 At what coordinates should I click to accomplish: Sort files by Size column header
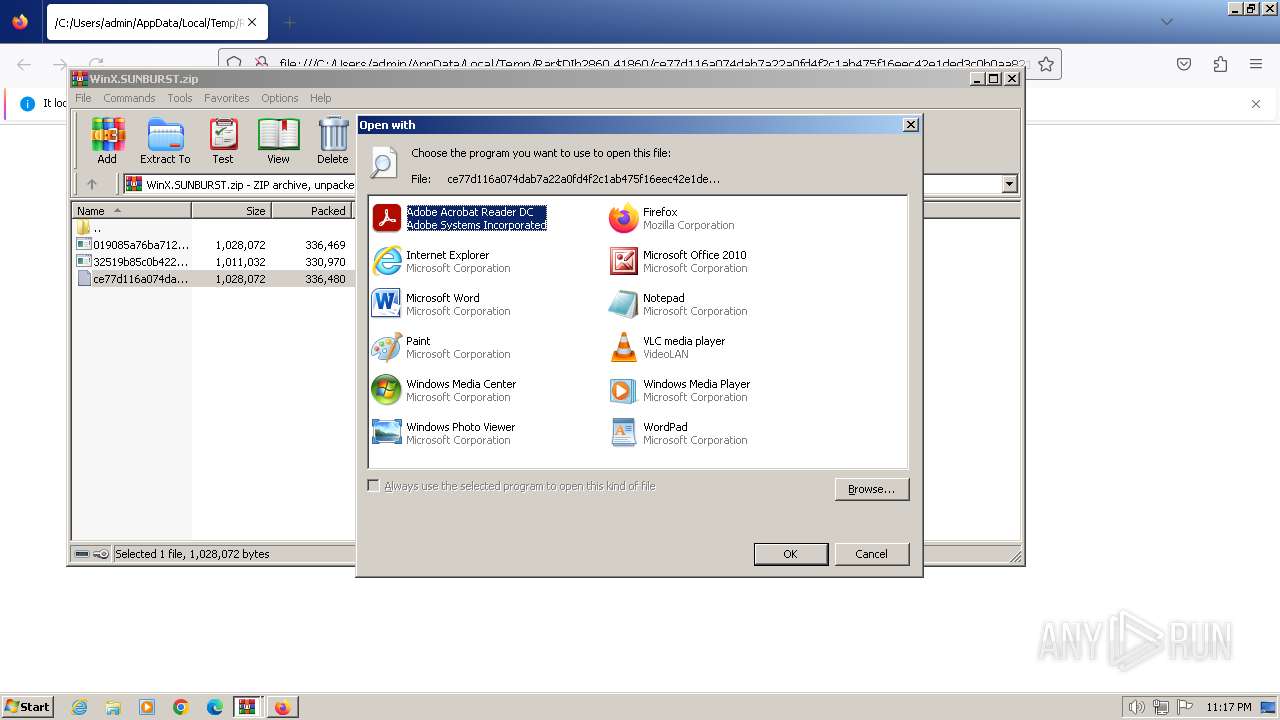coord(231,210)
